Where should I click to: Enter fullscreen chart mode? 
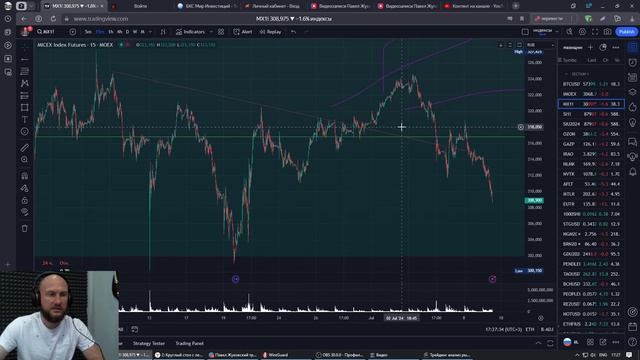[595, 32]
